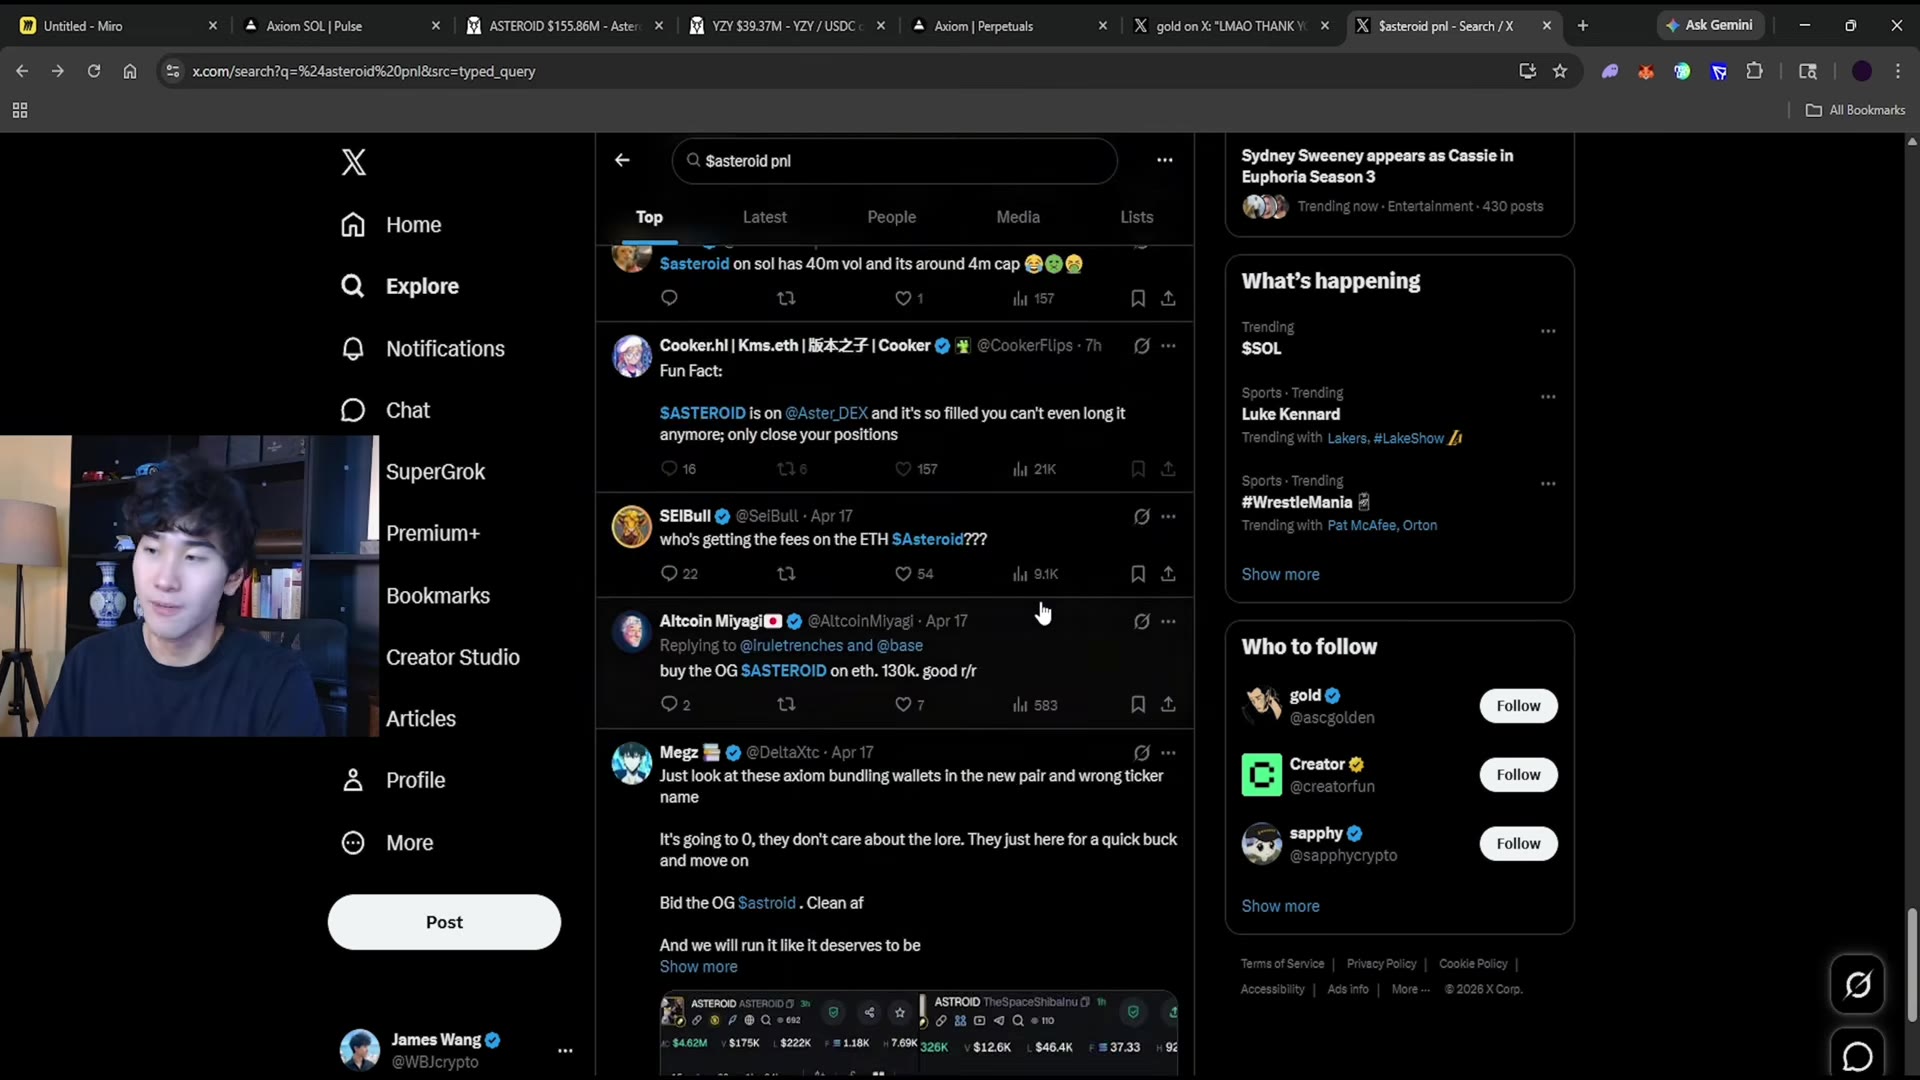Follow the gold account
The height and width of the screenshot is (1080, 1920).
click(x=1518, y=706)
